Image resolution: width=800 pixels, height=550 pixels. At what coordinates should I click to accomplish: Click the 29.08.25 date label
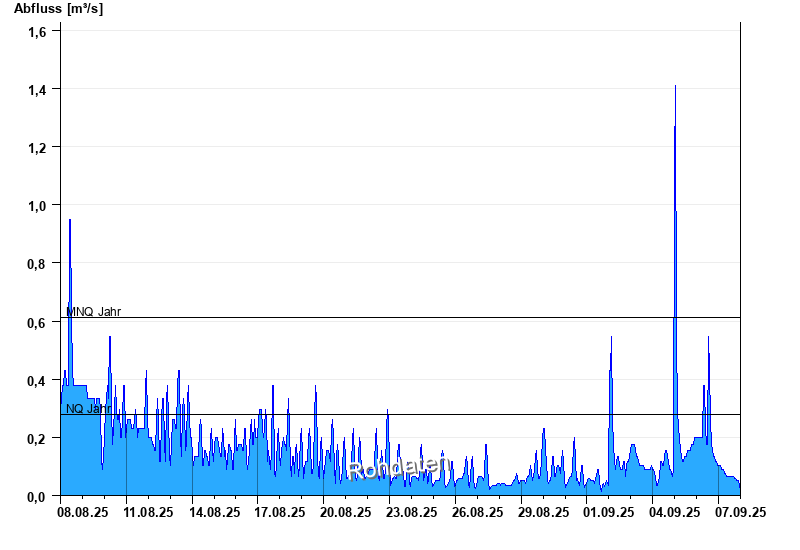(543, 512)
